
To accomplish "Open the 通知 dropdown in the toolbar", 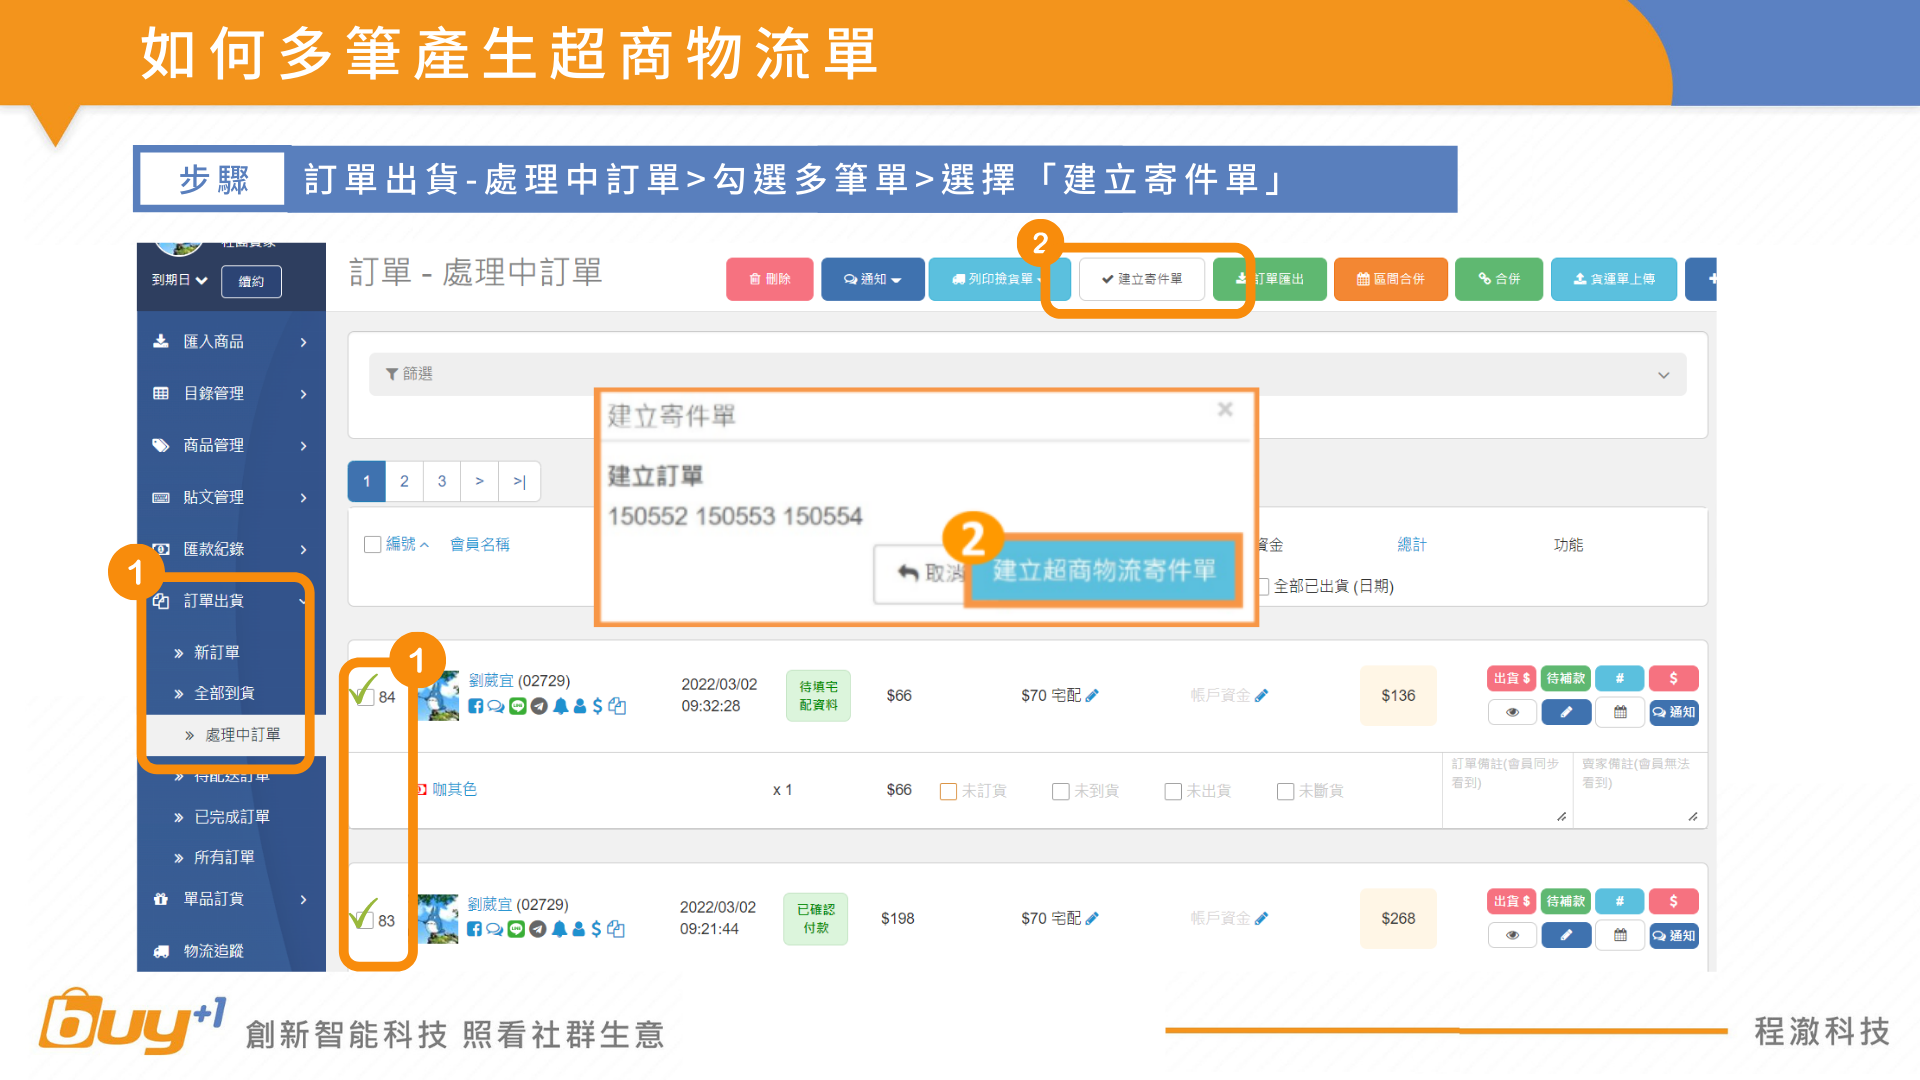I will [x=872, y=279].
